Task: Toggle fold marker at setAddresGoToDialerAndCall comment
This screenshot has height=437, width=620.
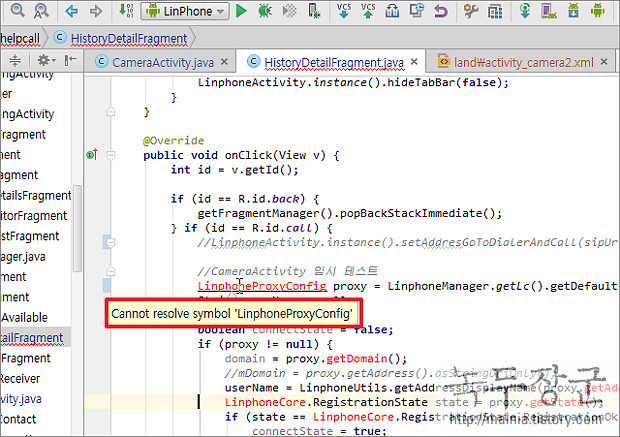Action: pos(111,242)
